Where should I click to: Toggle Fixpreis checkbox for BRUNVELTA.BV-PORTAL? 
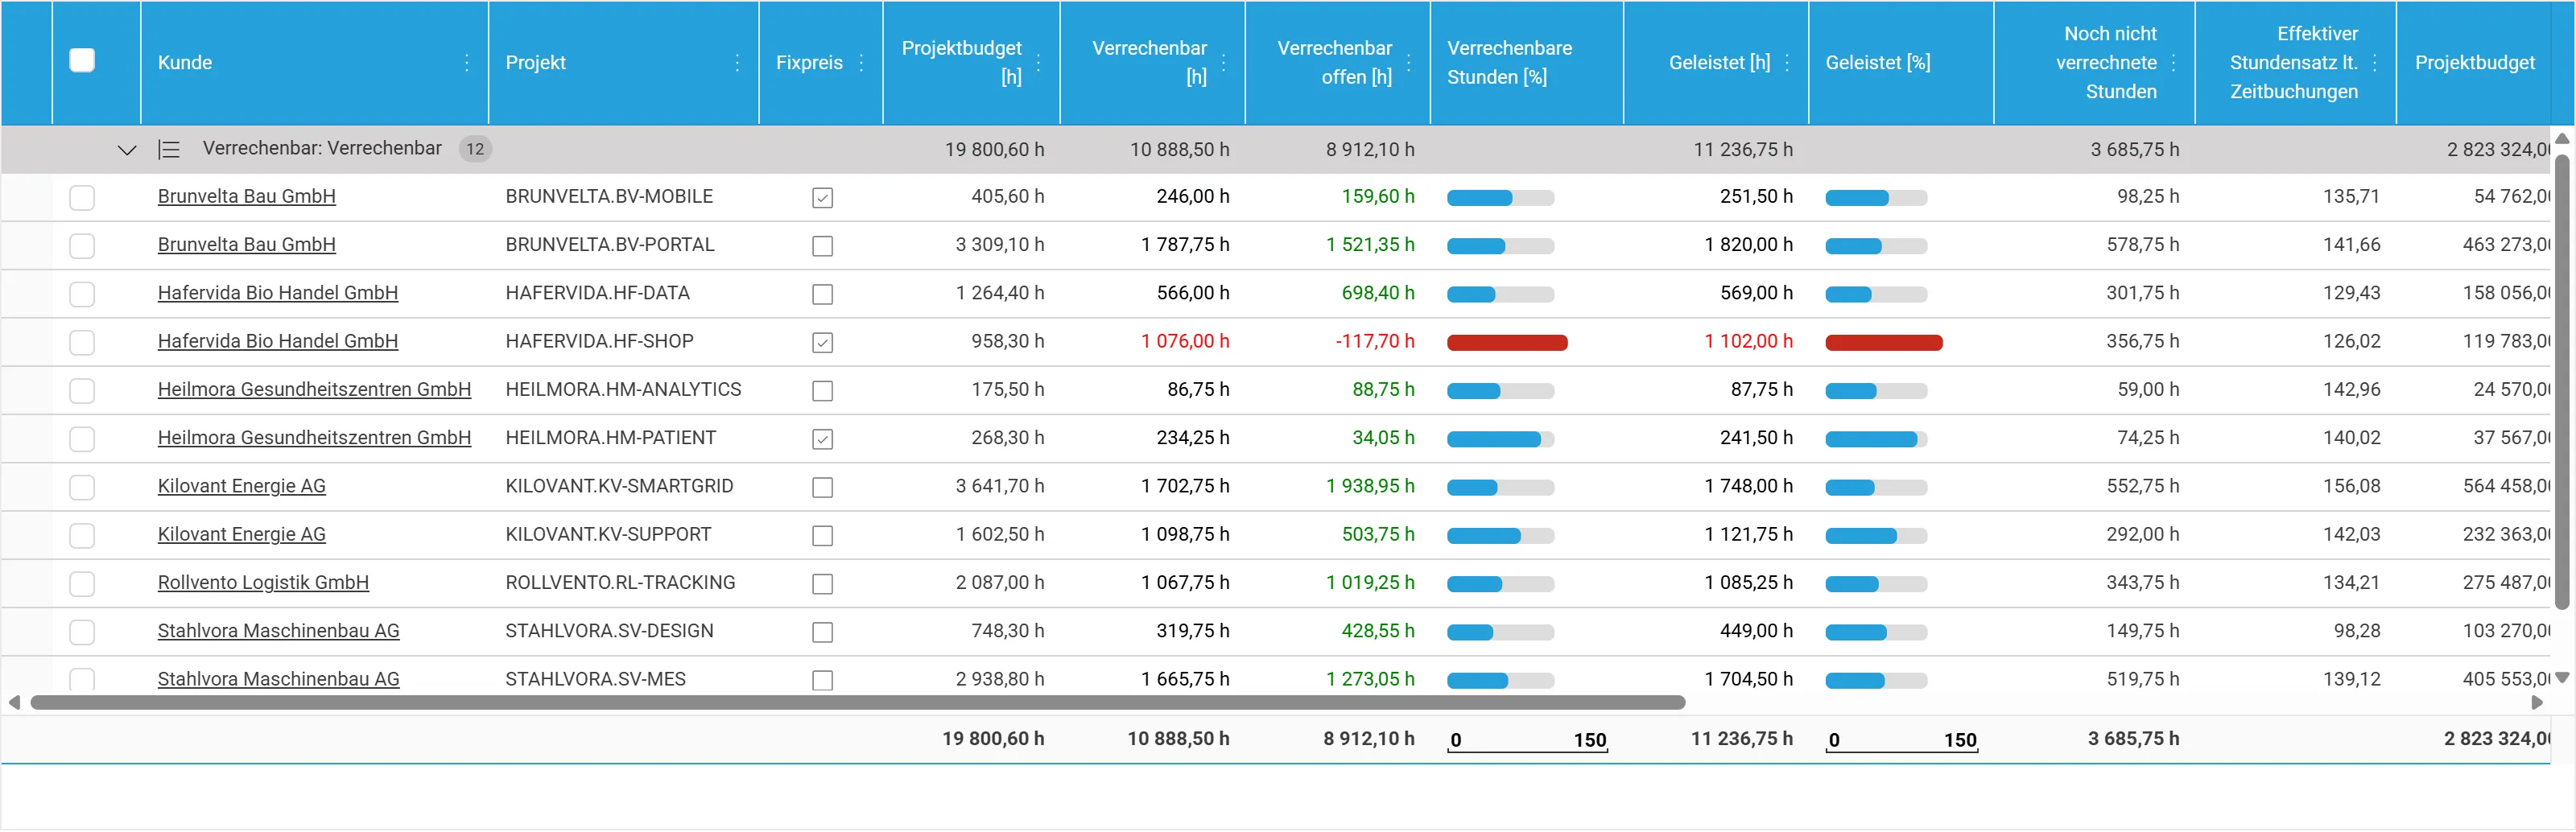tap(822, 246)
